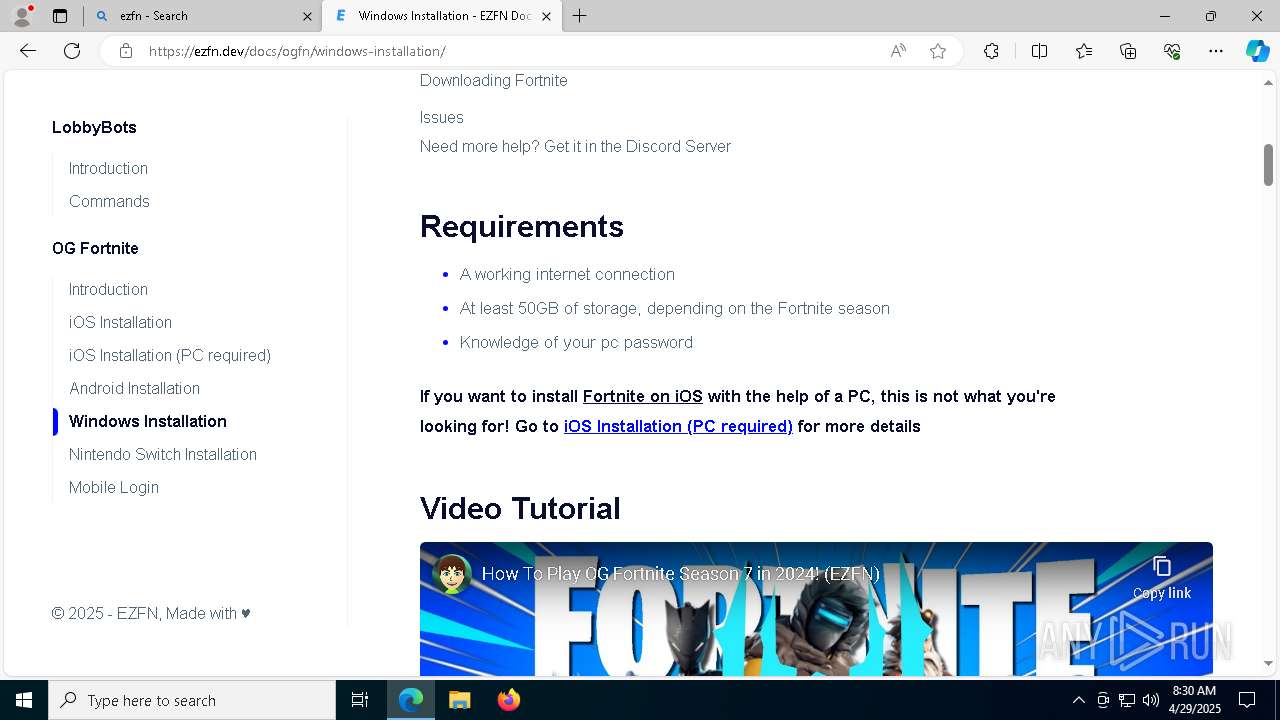The width and height of the screenshot is (1280, 720).
Task: Select Windows Installation in sidebar
Action: 148,421
